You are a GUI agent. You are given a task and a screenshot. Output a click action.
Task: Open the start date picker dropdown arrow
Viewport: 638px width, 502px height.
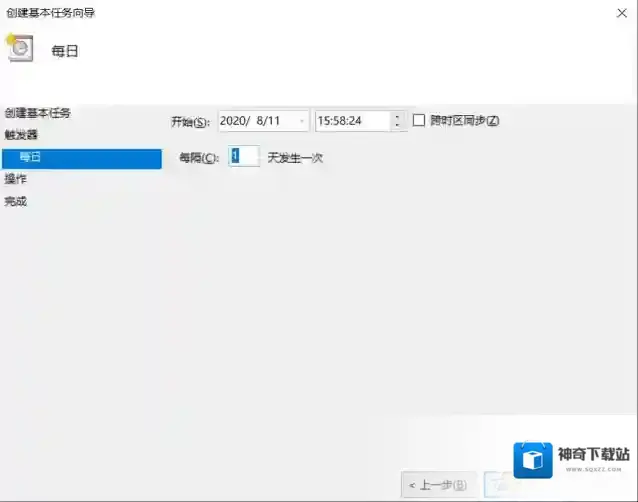click(303, 121)
